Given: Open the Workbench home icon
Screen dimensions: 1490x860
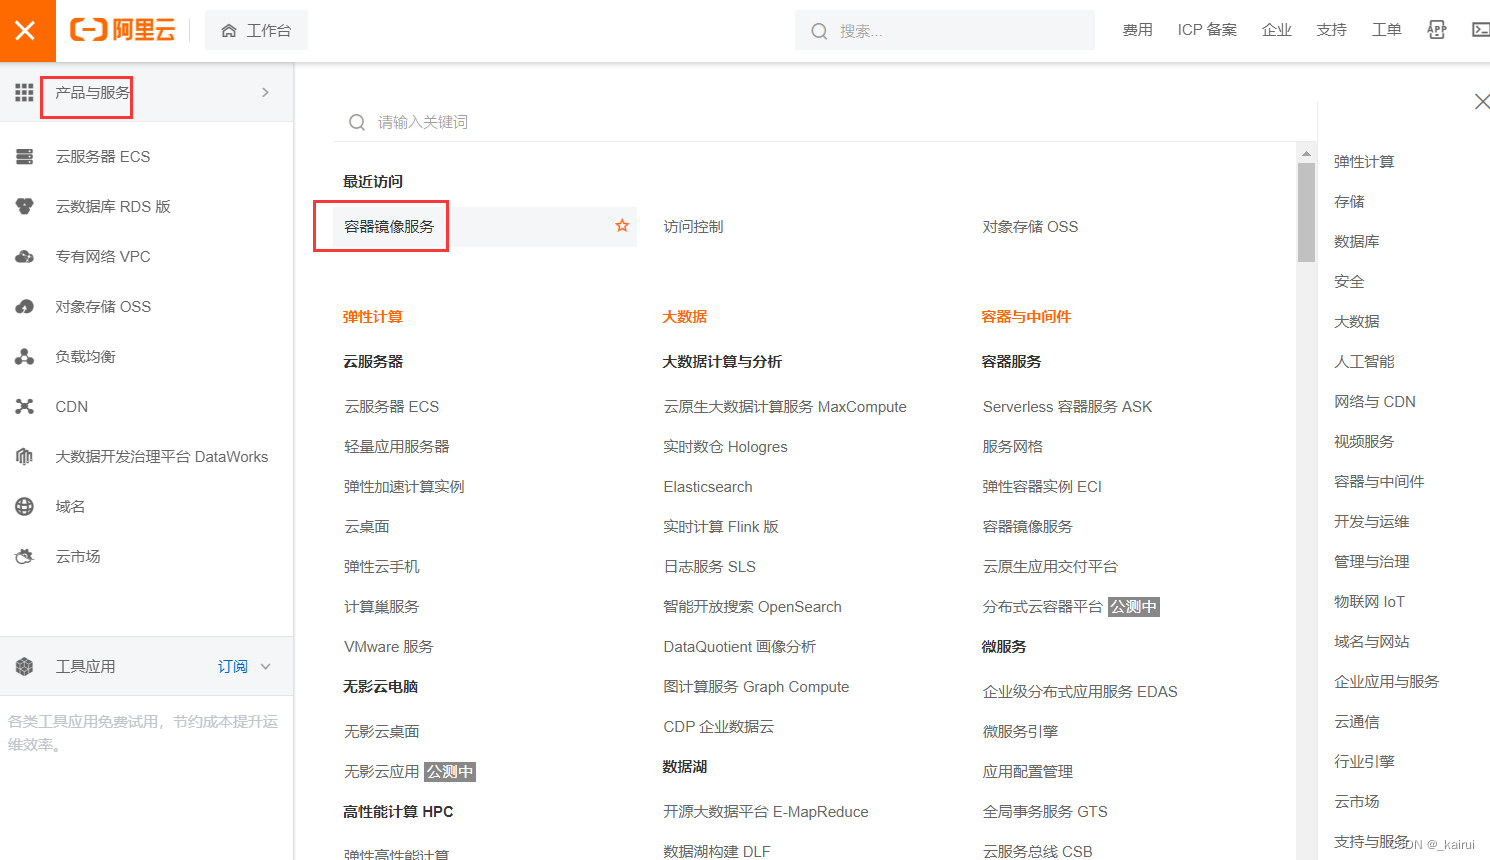Looking at the screenshot, I should pyautogui.click(x=229, y=31).
